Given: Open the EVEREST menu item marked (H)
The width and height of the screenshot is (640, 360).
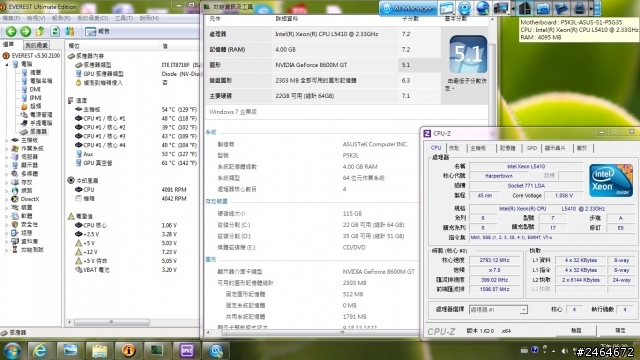Looking at the screenshot, I should click(149, 18).
